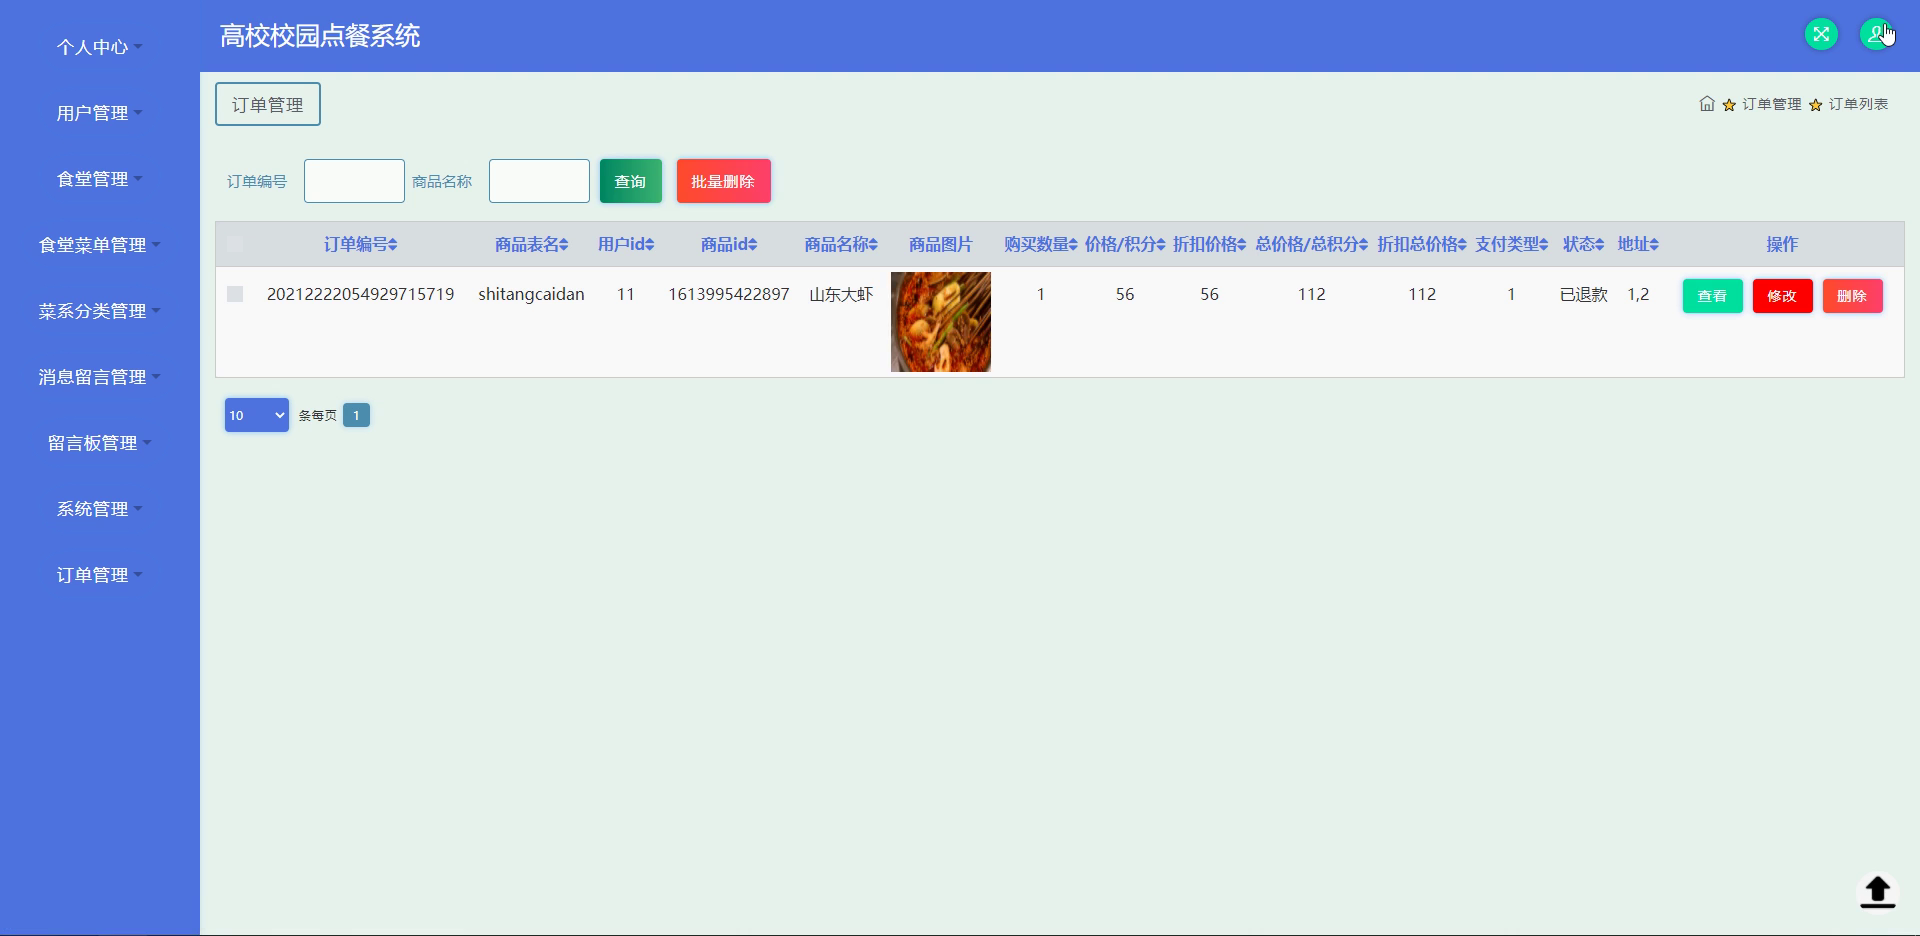Image resolution: width=1920 pixels, height=936 pixels.
Task: Focus the 订单编号 search input
Action: coord(354,181)
